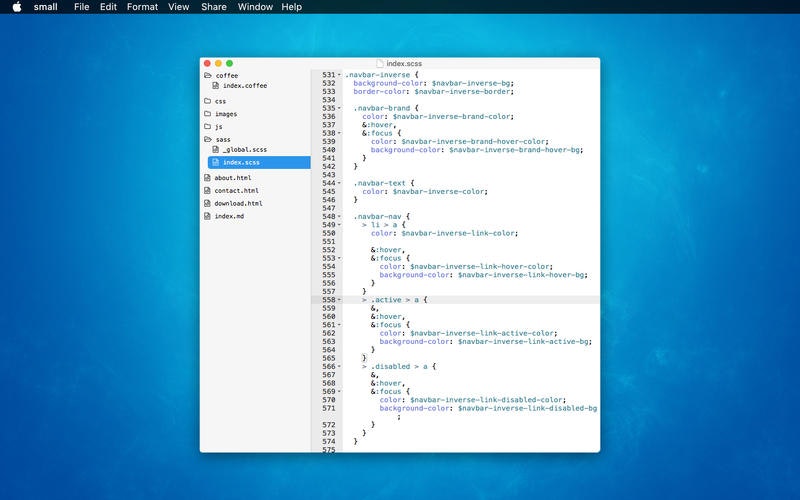The height and width of the screenshot is (500, 800).
Task: Click the about.html file icon
Action: pos(207,178)
